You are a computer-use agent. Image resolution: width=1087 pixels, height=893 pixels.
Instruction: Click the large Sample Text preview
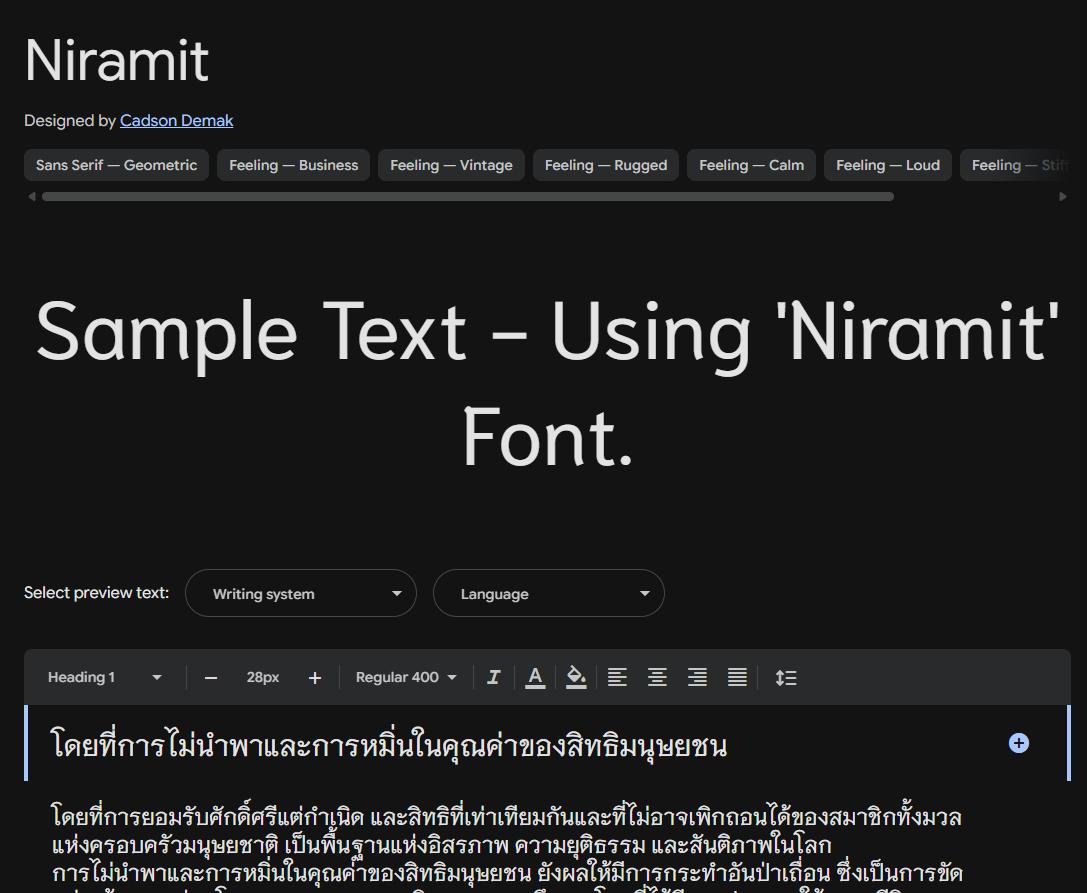tap(548, 385)
